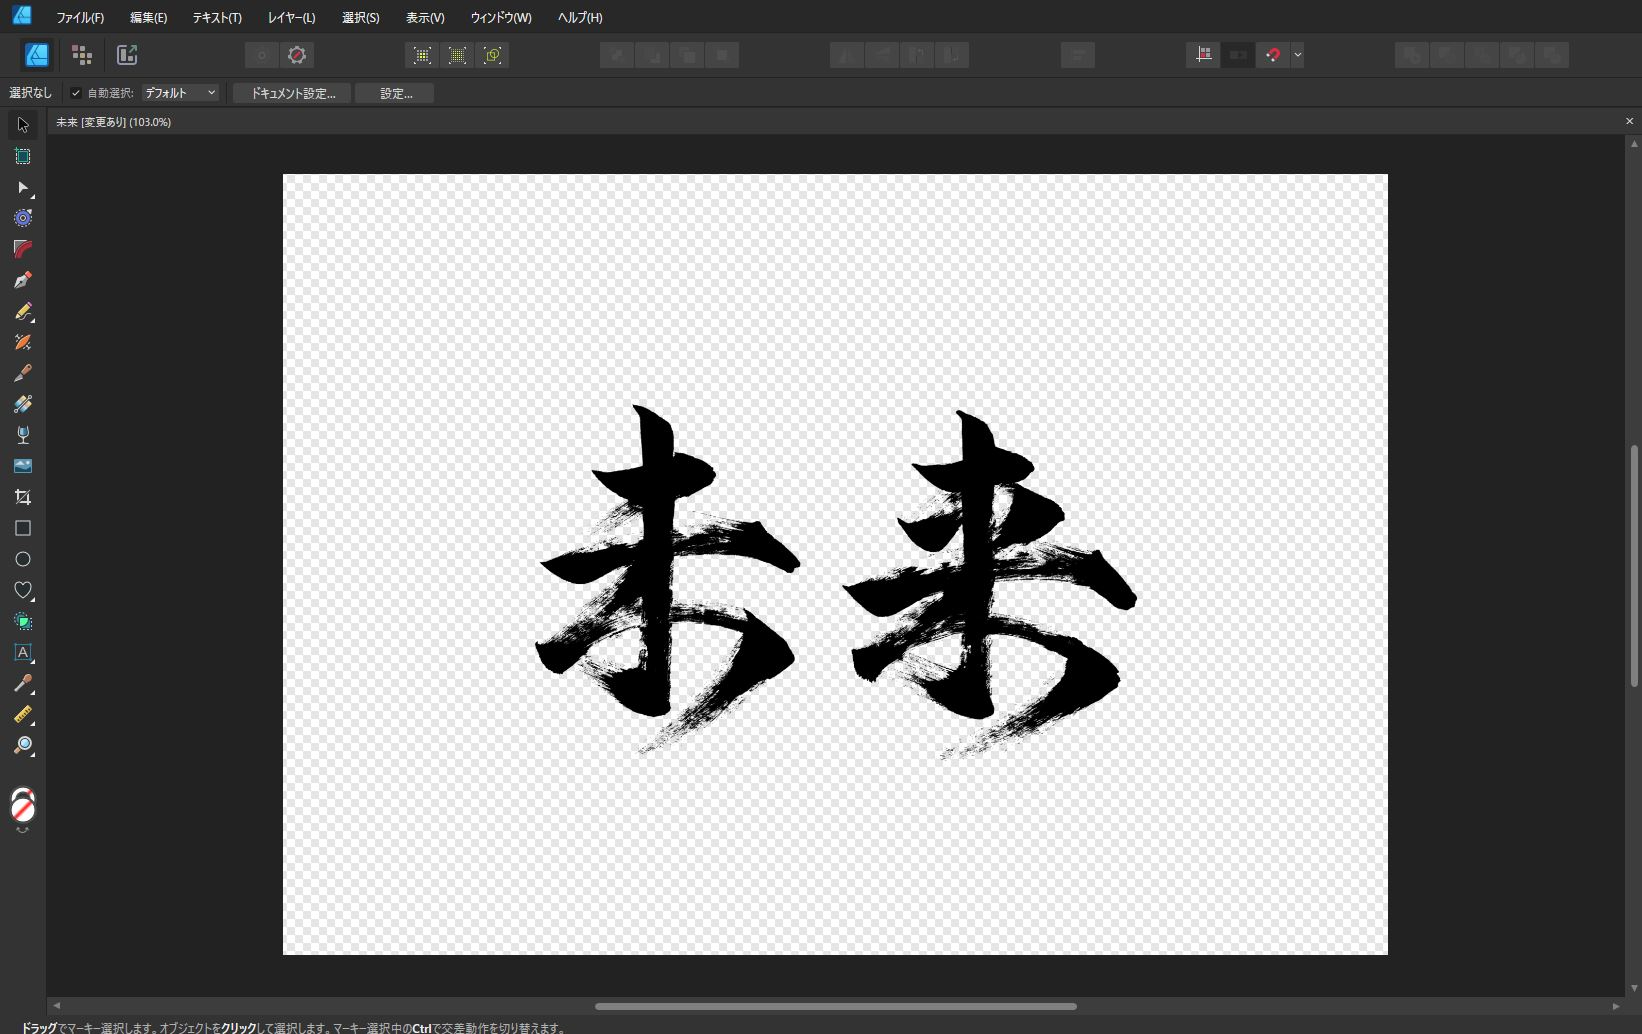
Task: Open the ファイル(F) menu
Action: coord(80,17)
